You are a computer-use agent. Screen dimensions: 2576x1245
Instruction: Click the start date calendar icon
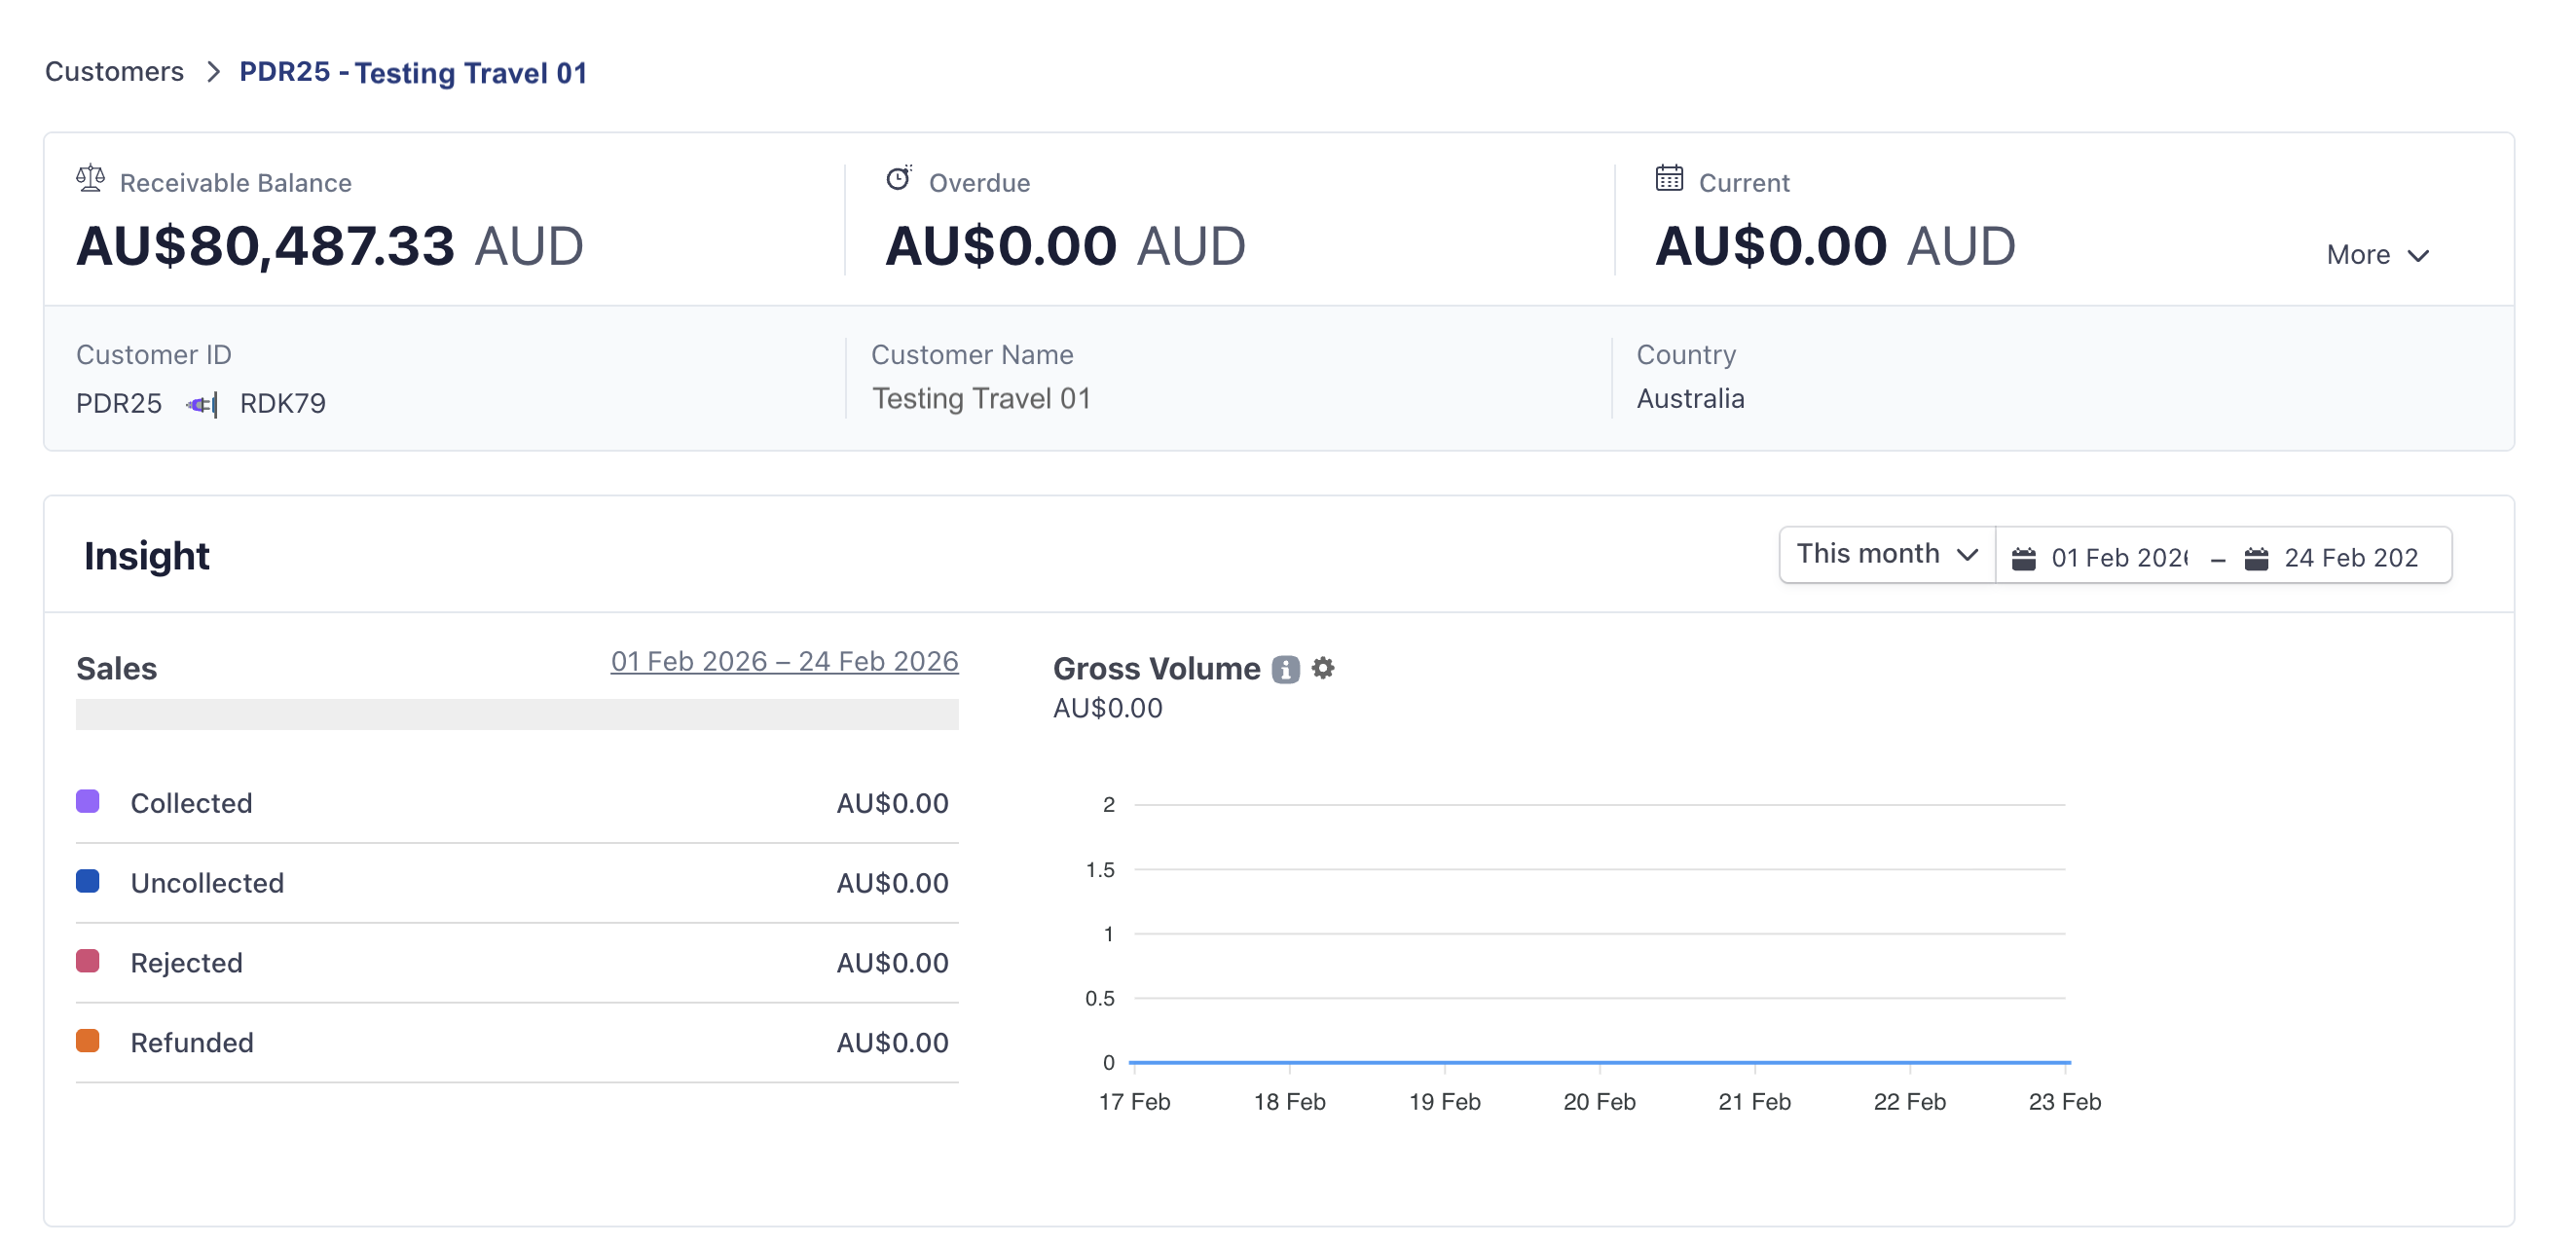pyautogui.click(x=2023, y=558)
